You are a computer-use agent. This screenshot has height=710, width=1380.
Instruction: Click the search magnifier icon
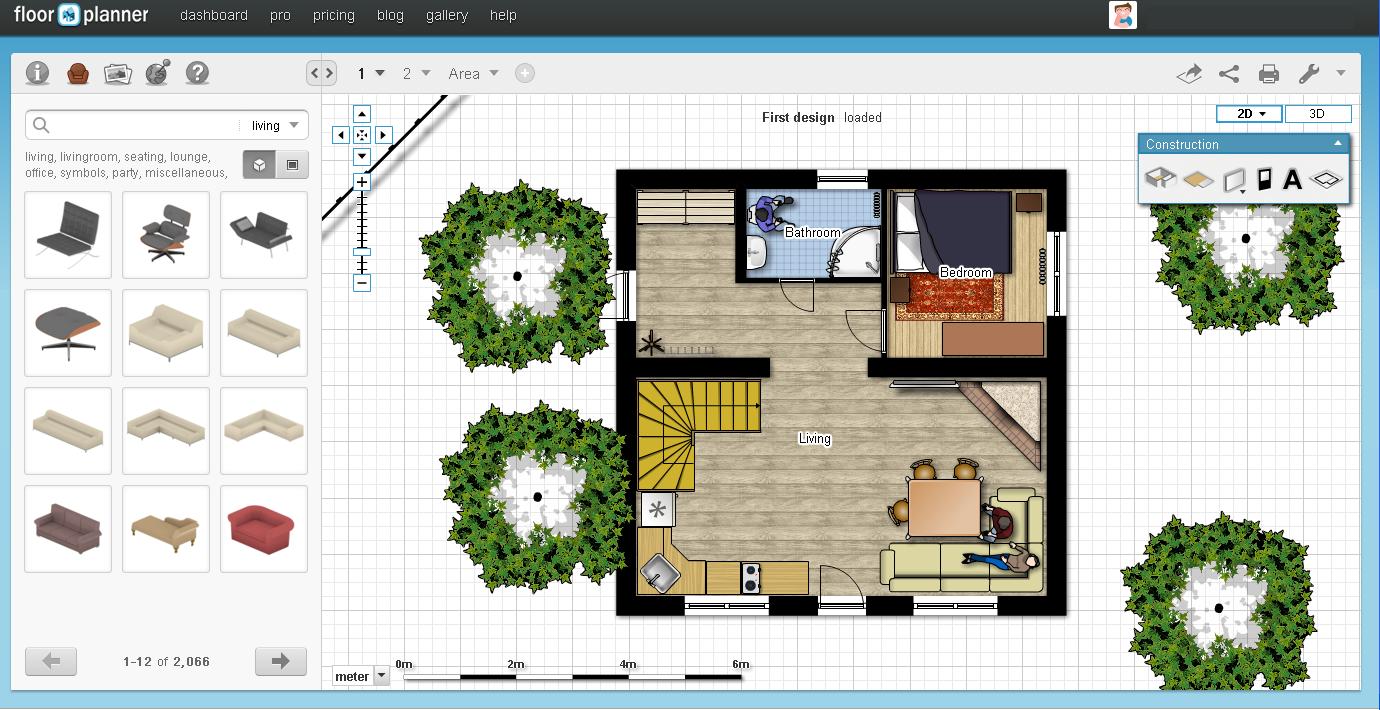(x=41, y=125)
